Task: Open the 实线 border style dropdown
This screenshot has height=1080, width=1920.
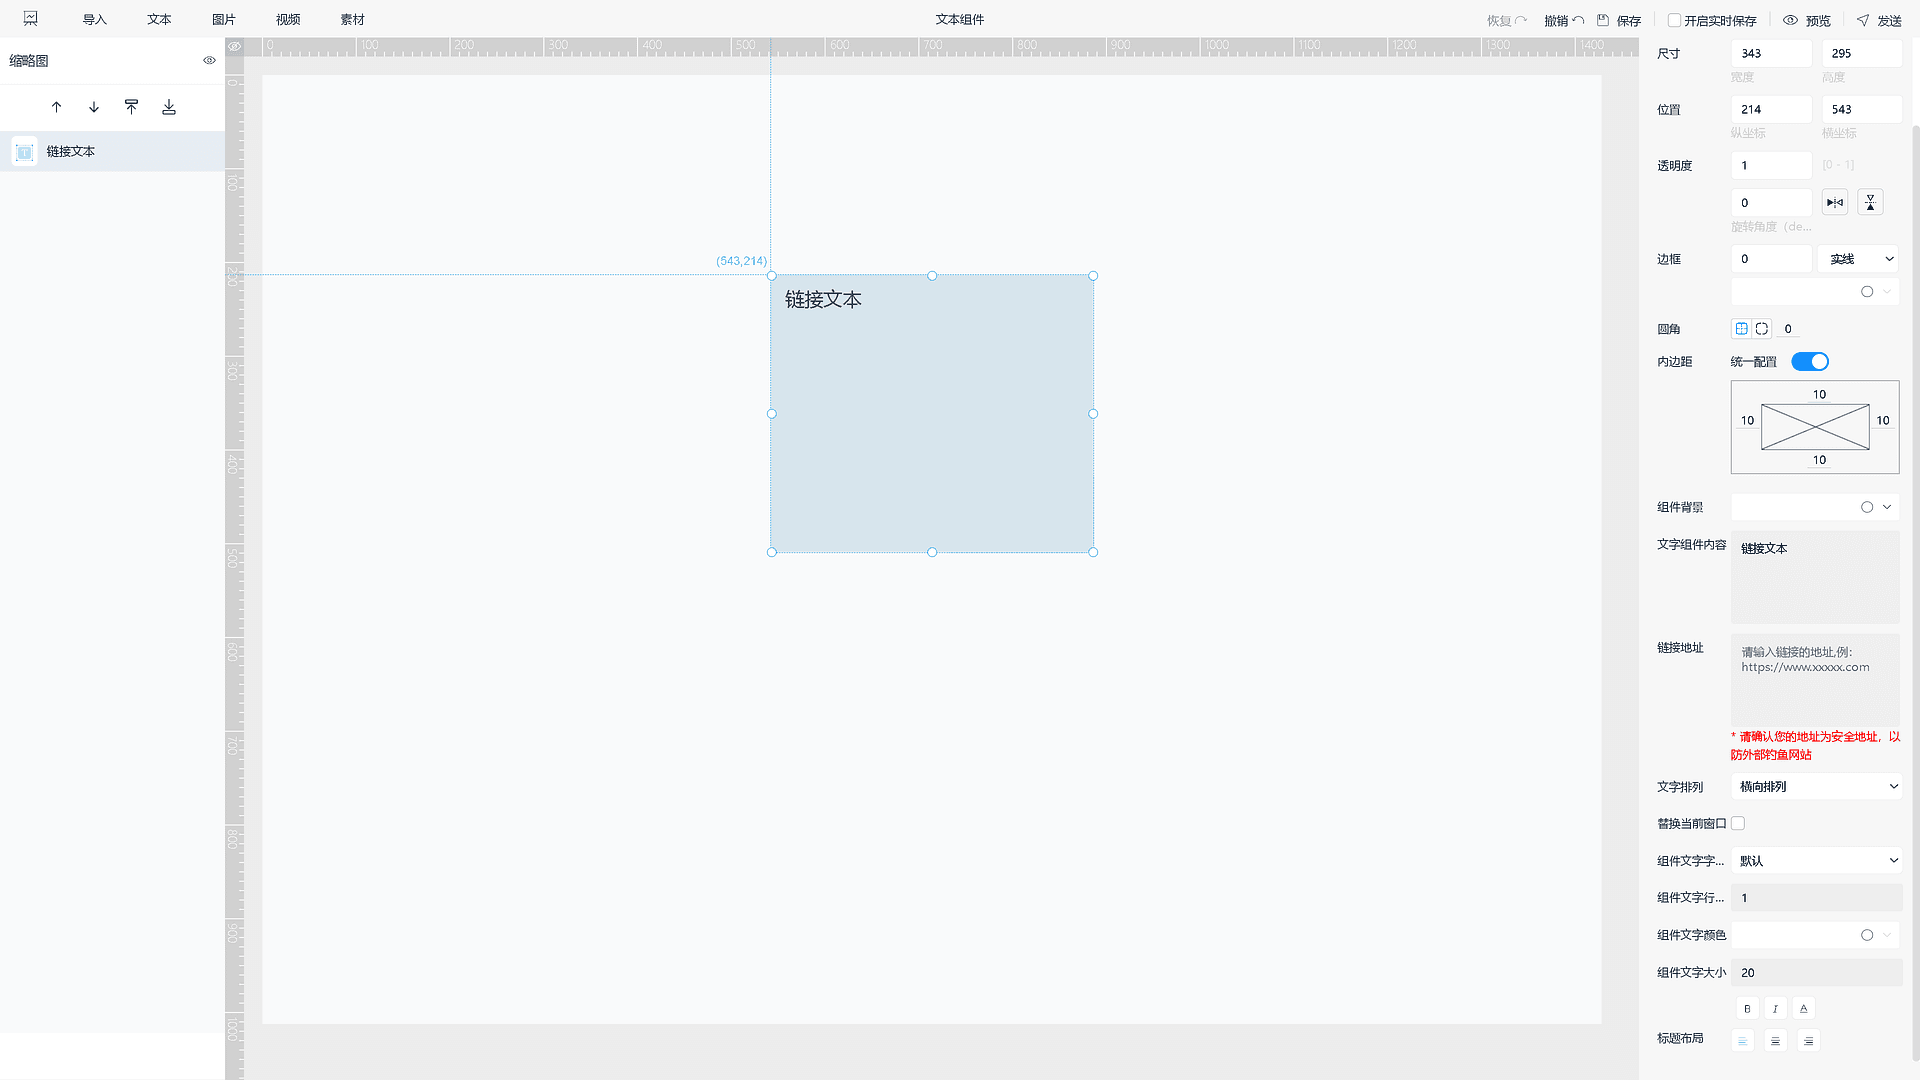Action: coord(1859,259)
